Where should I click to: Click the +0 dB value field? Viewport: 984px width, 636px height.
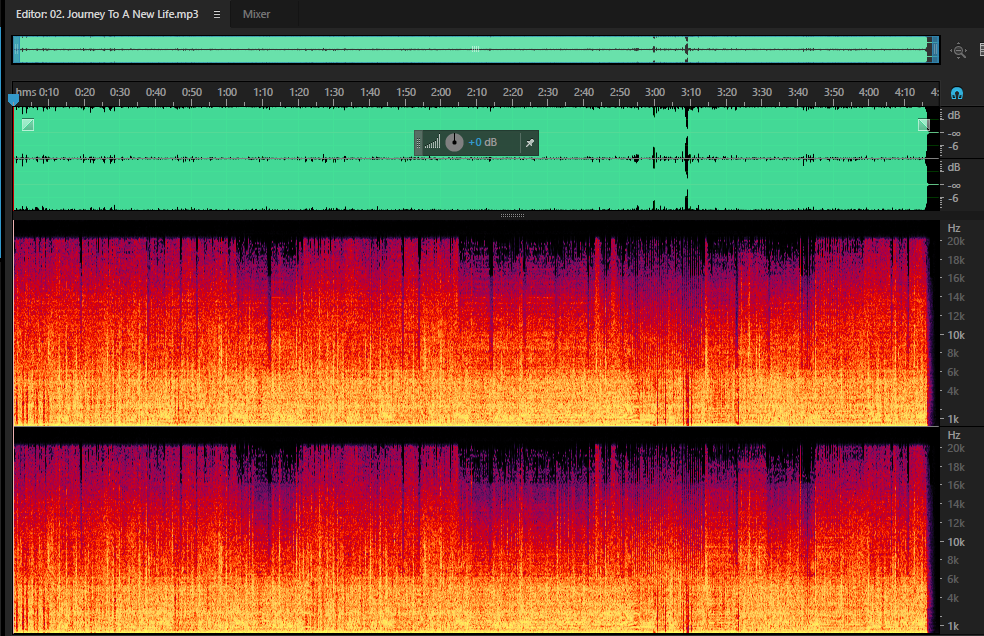point(483,143)
